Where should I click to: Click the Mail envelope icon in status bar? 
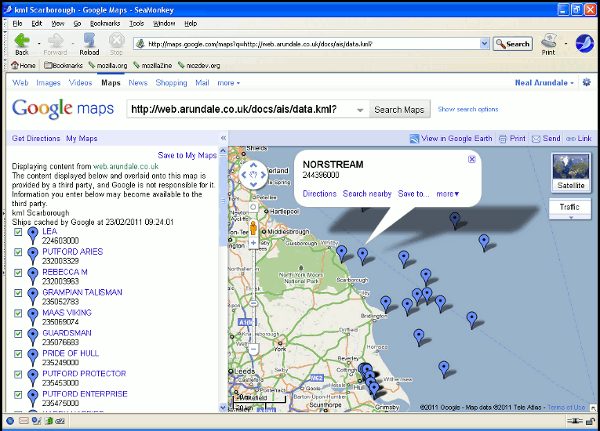click(24, 421)
